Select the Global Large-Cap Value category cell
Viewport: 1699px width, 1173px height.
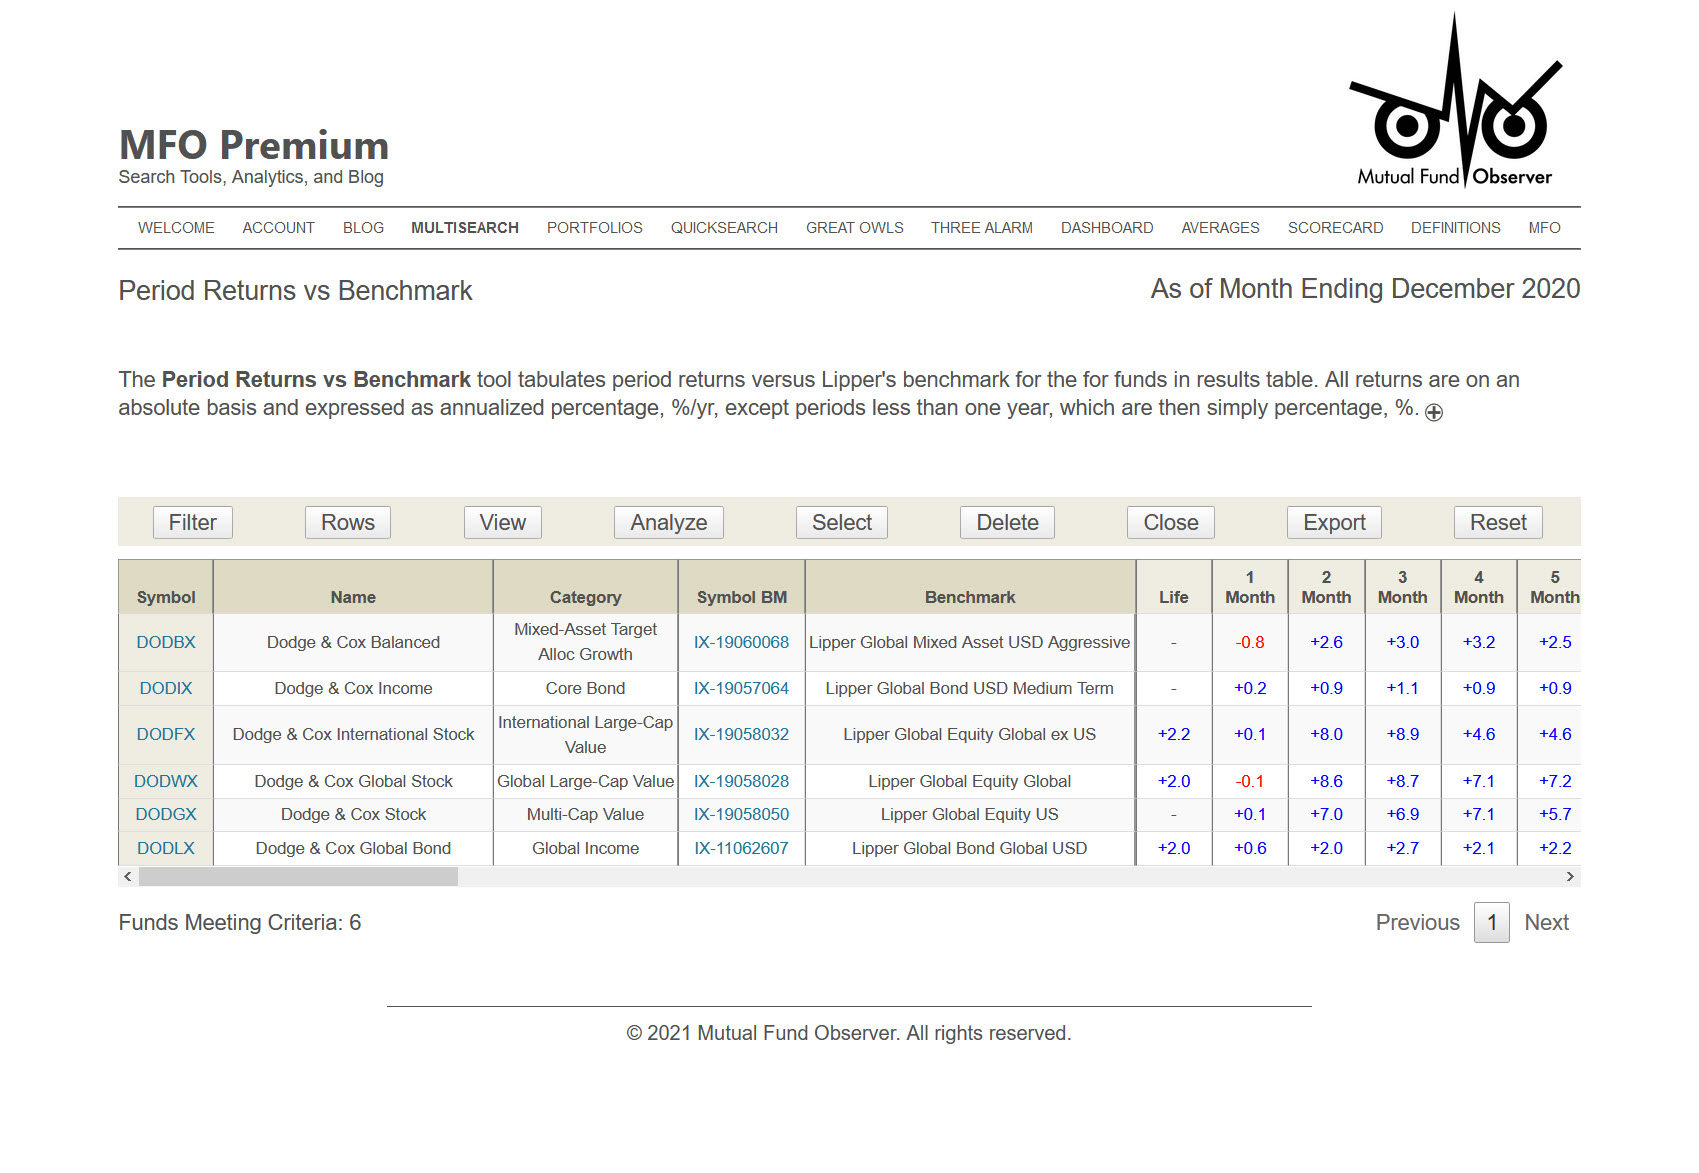586,782
